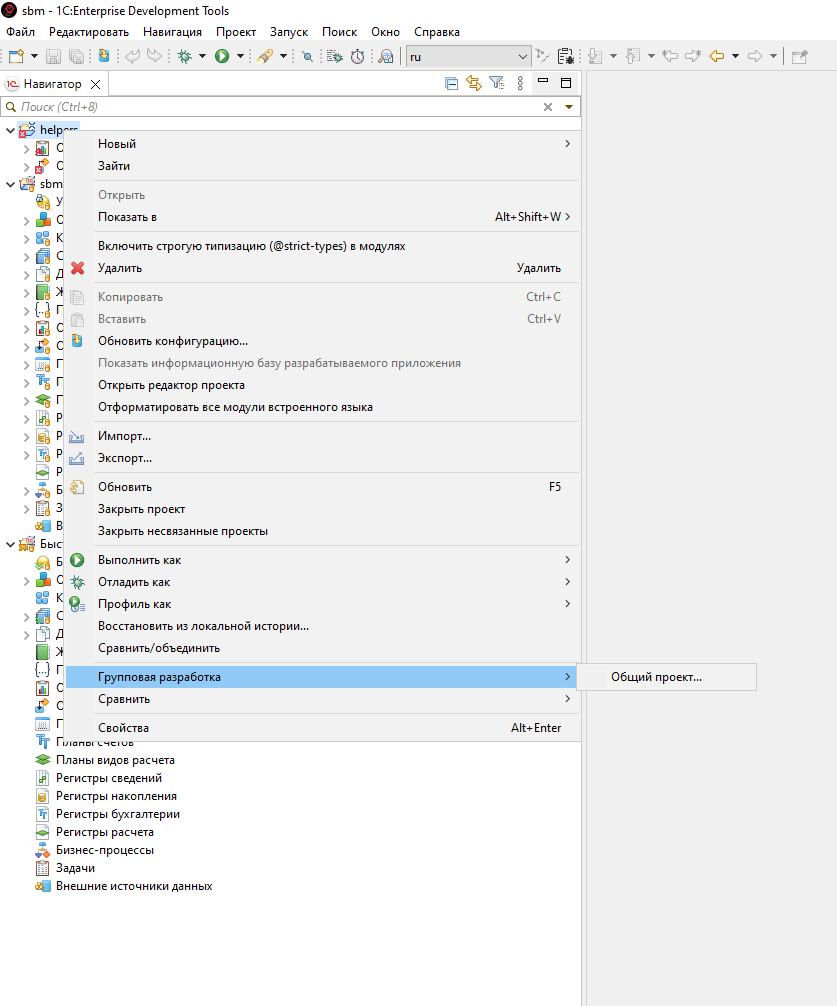This screenshot has width=837, height=1006.
Task: Select Внешние источники данных tree item
Action: [134, 886]
